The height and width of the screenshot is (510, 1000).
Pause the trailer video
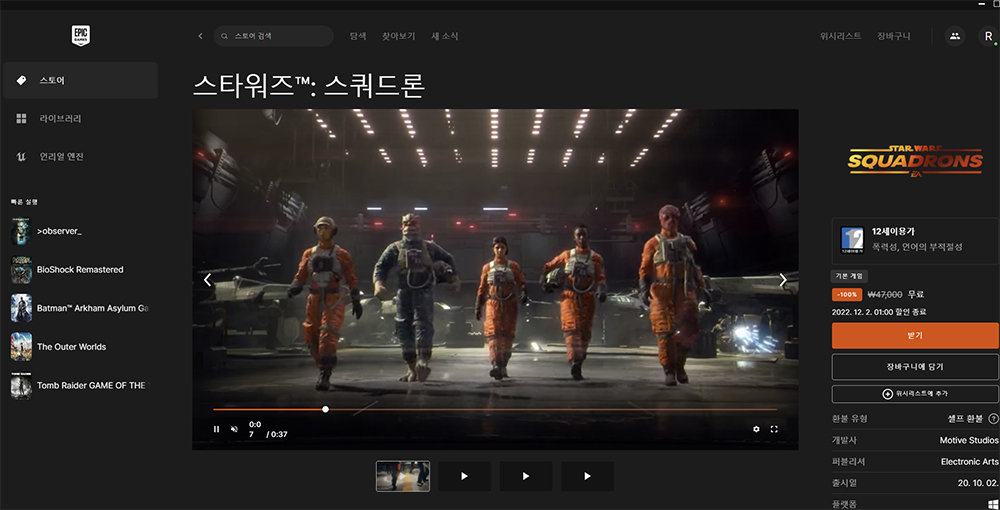pos(216,429)
